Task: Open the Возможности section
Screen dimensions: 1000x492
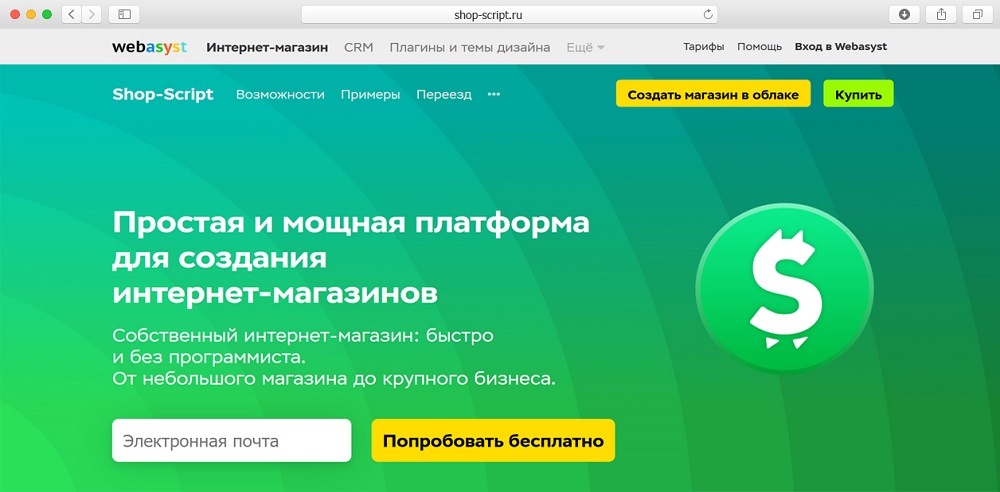Action: (x=280, y=94)
